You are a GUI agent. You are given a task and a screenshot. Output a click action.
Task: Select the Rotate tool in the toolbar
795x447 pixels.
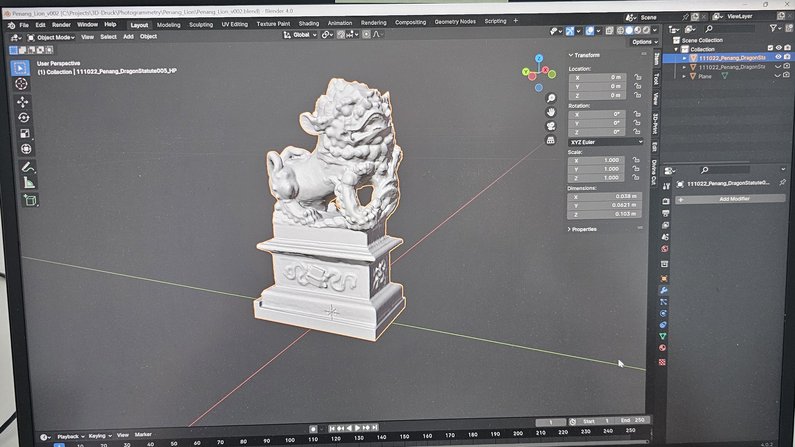[x=24, y=117]
